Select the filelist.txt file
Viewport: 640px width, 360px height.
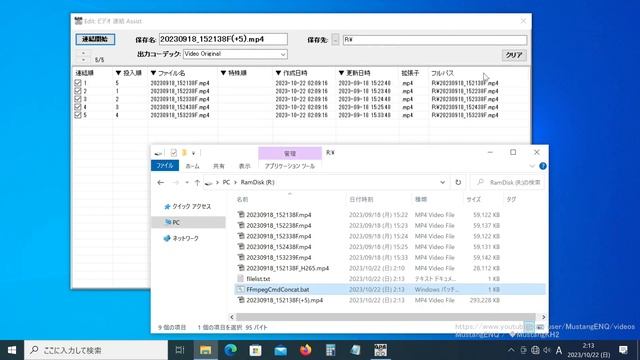[x=254, y=279]
